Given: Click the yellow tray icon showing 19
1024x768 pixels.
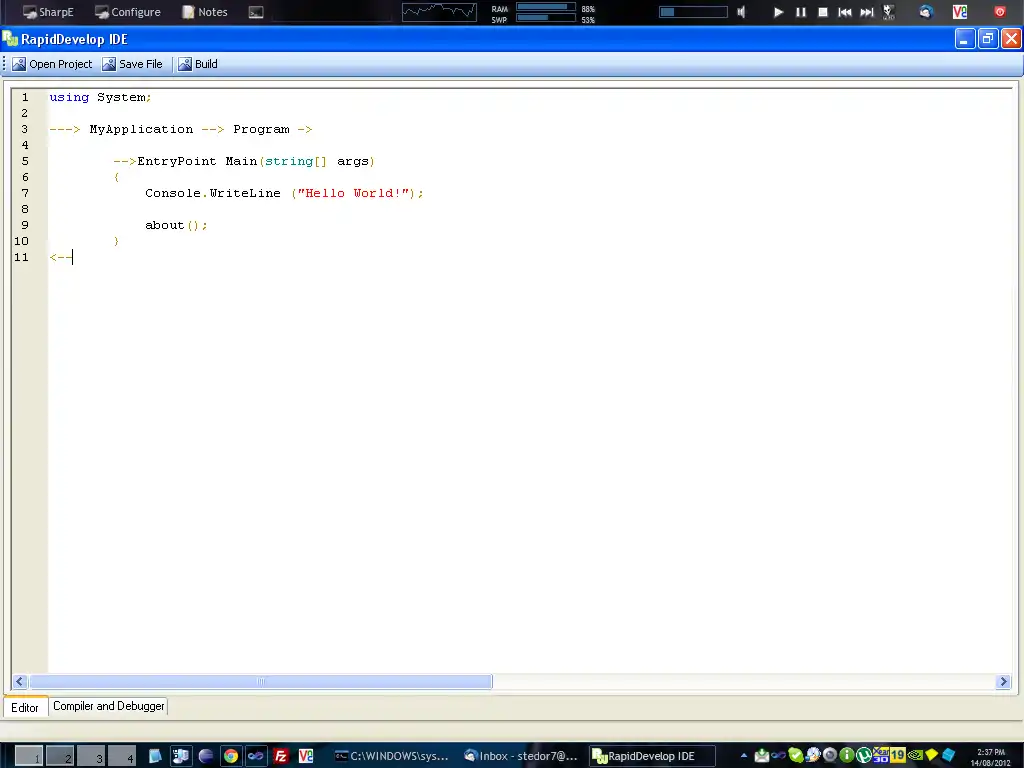Looking at the screenshot, I should click(x=898, y=756).
